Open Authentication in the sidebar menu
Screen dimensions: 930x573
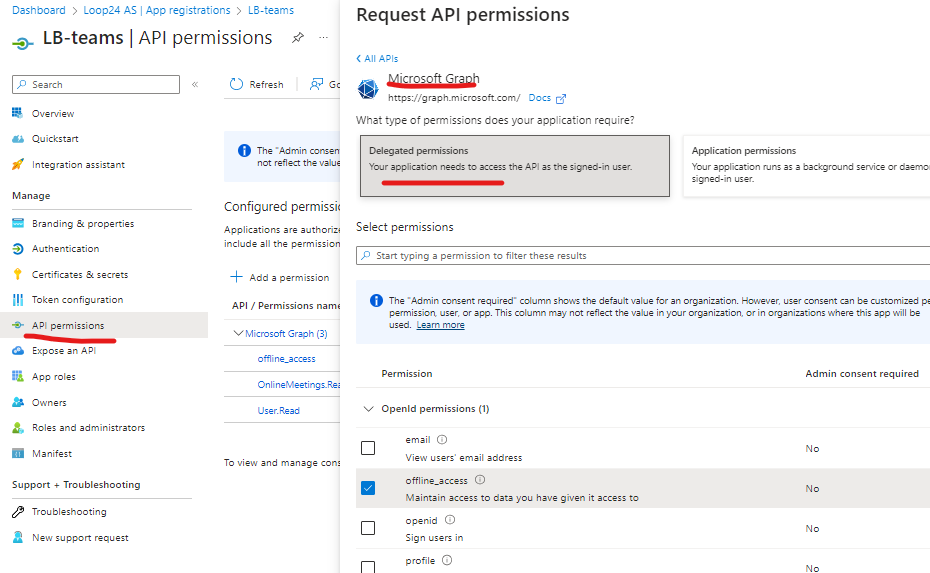click(x=65, y=249)
